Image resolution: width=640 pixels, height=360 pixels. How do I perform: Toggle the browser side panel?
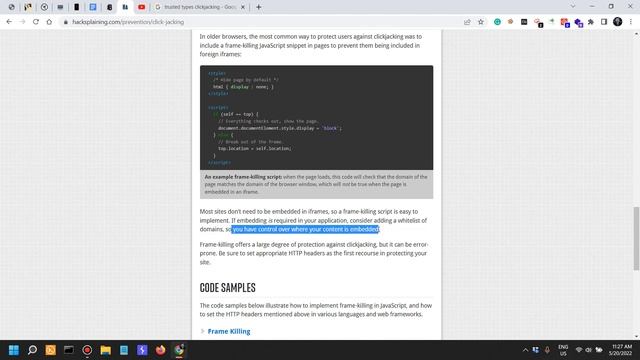[604, 22]
